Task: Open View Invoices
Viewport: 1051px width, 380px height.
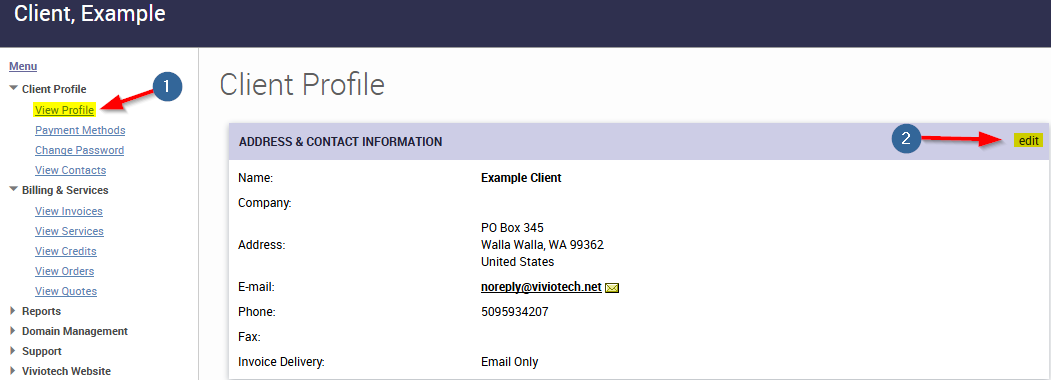Action: [68, 211]
